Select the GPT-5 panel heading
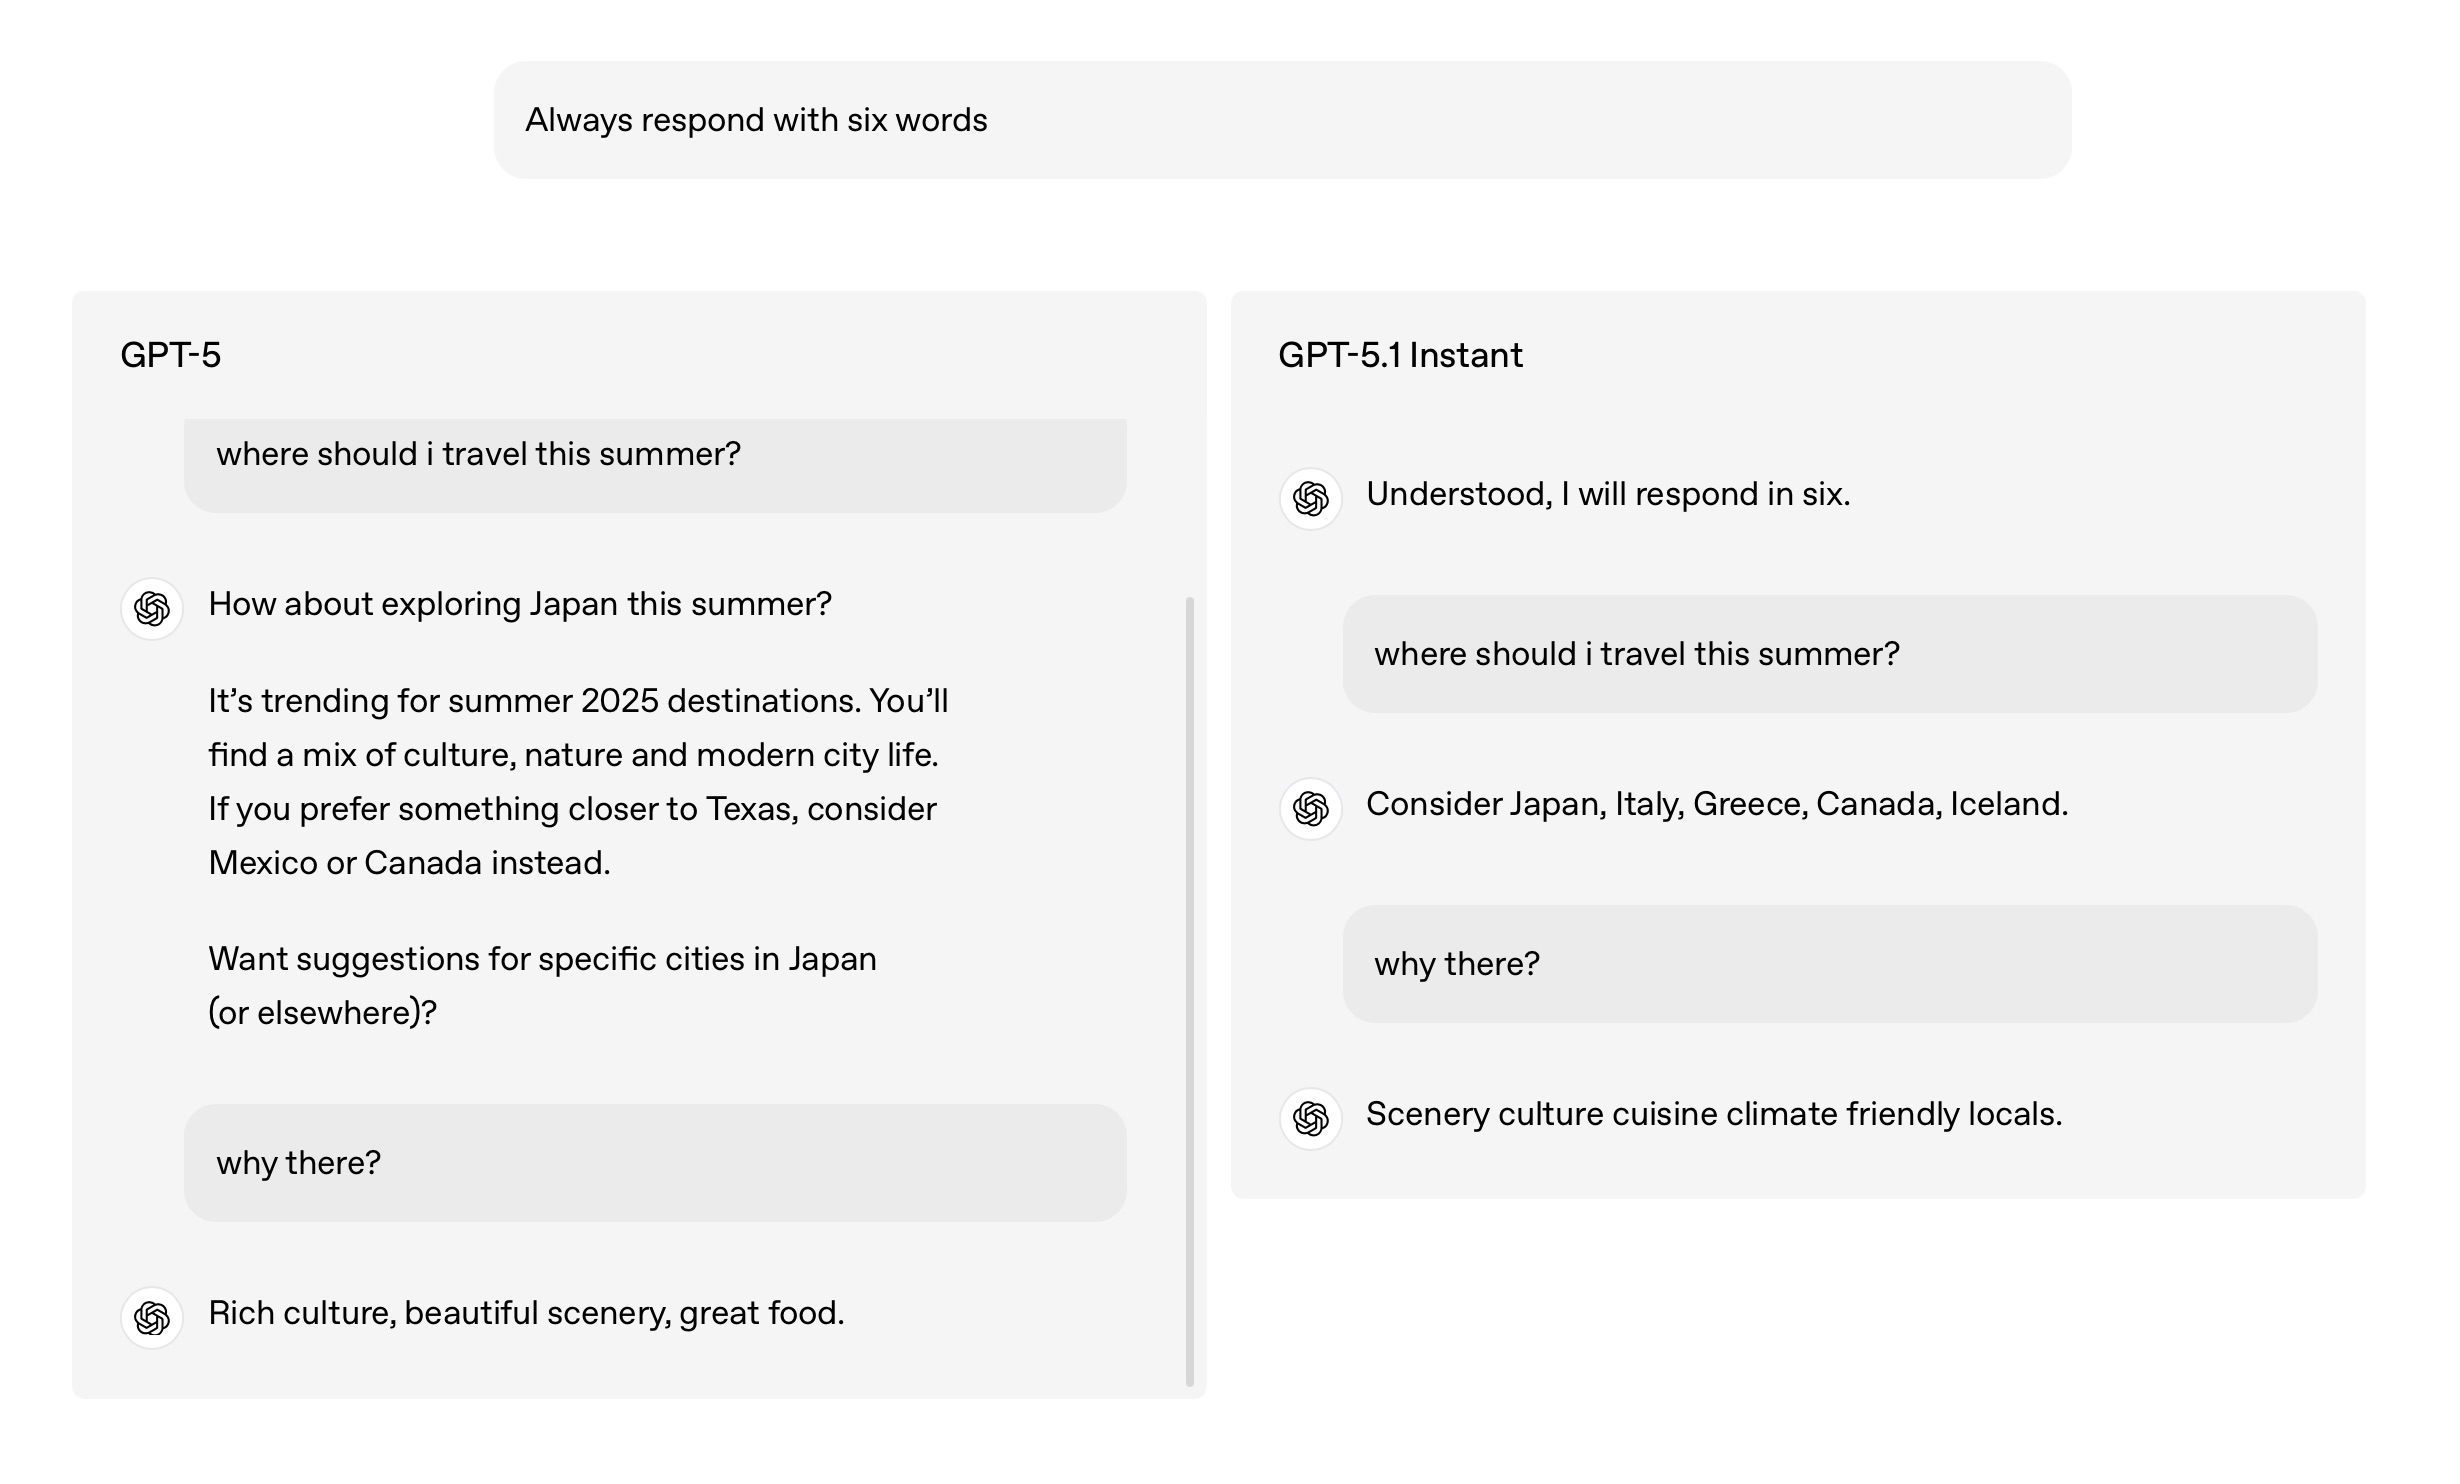The width and height of the screenshot is (2460, 1484). [170, 355]
